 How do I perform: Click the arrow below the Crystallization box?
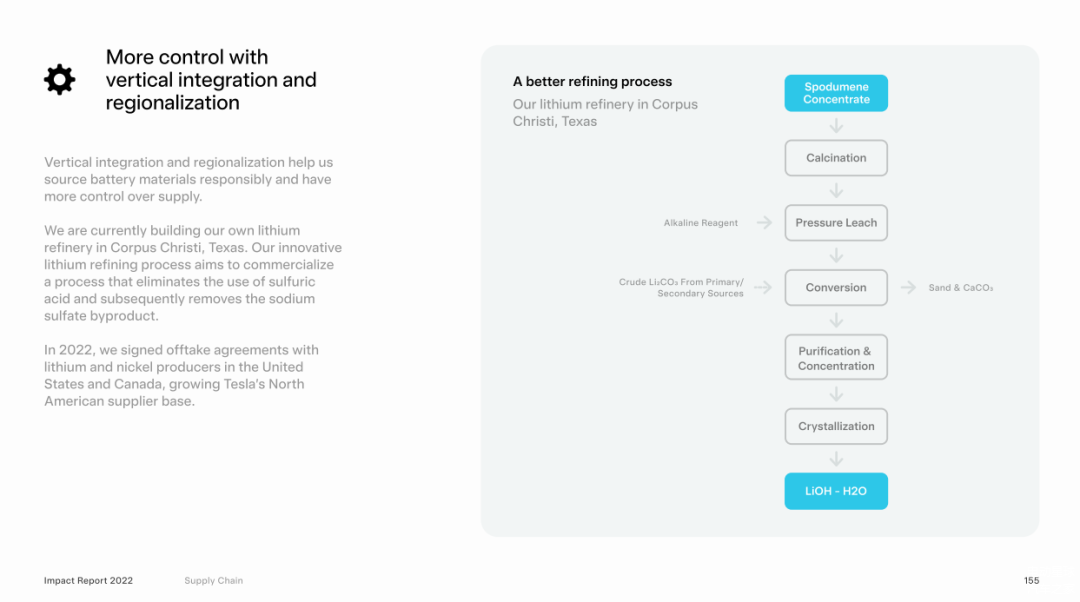(x=836, y=459)
